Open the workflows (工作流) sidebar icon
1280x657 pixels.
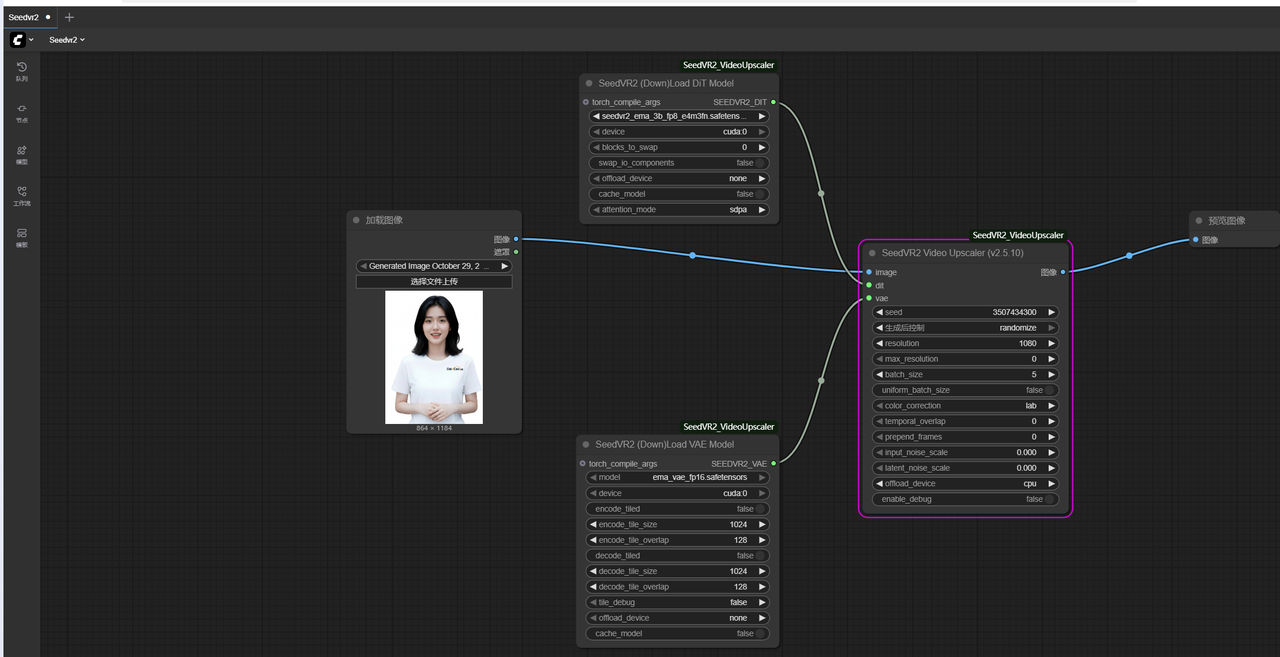(21, 195)
